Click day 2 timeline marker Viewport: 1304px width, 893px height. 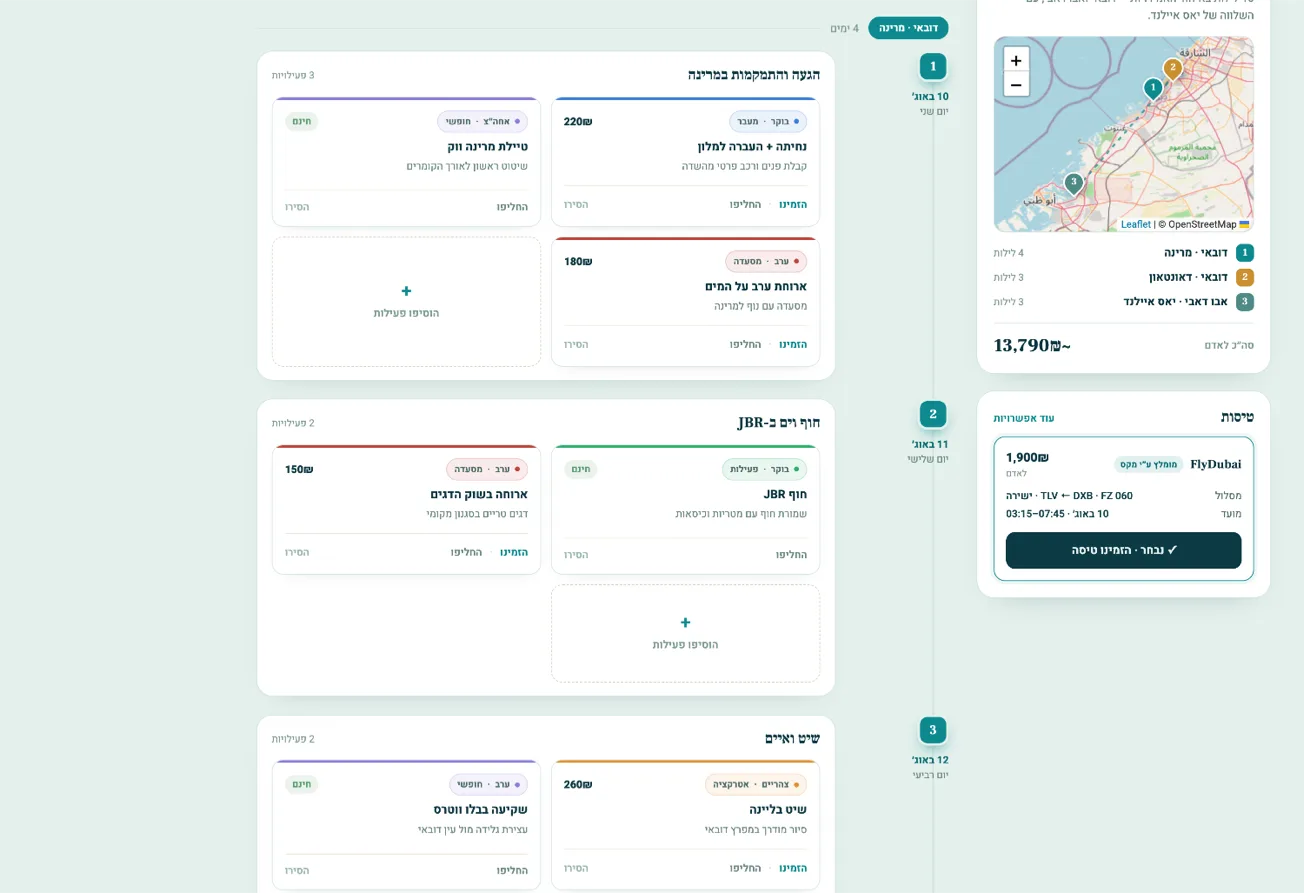click(933, 414)
